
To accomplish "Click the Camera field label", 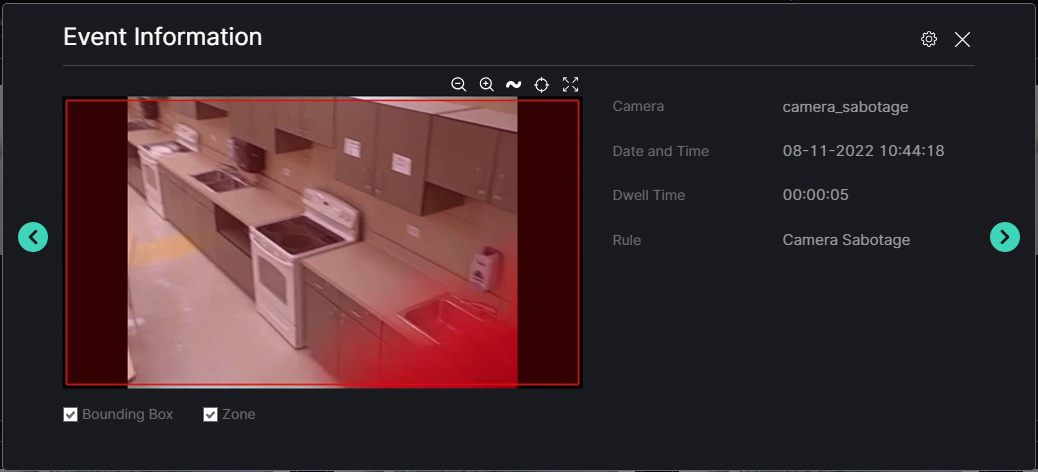I will pos(638,106).
